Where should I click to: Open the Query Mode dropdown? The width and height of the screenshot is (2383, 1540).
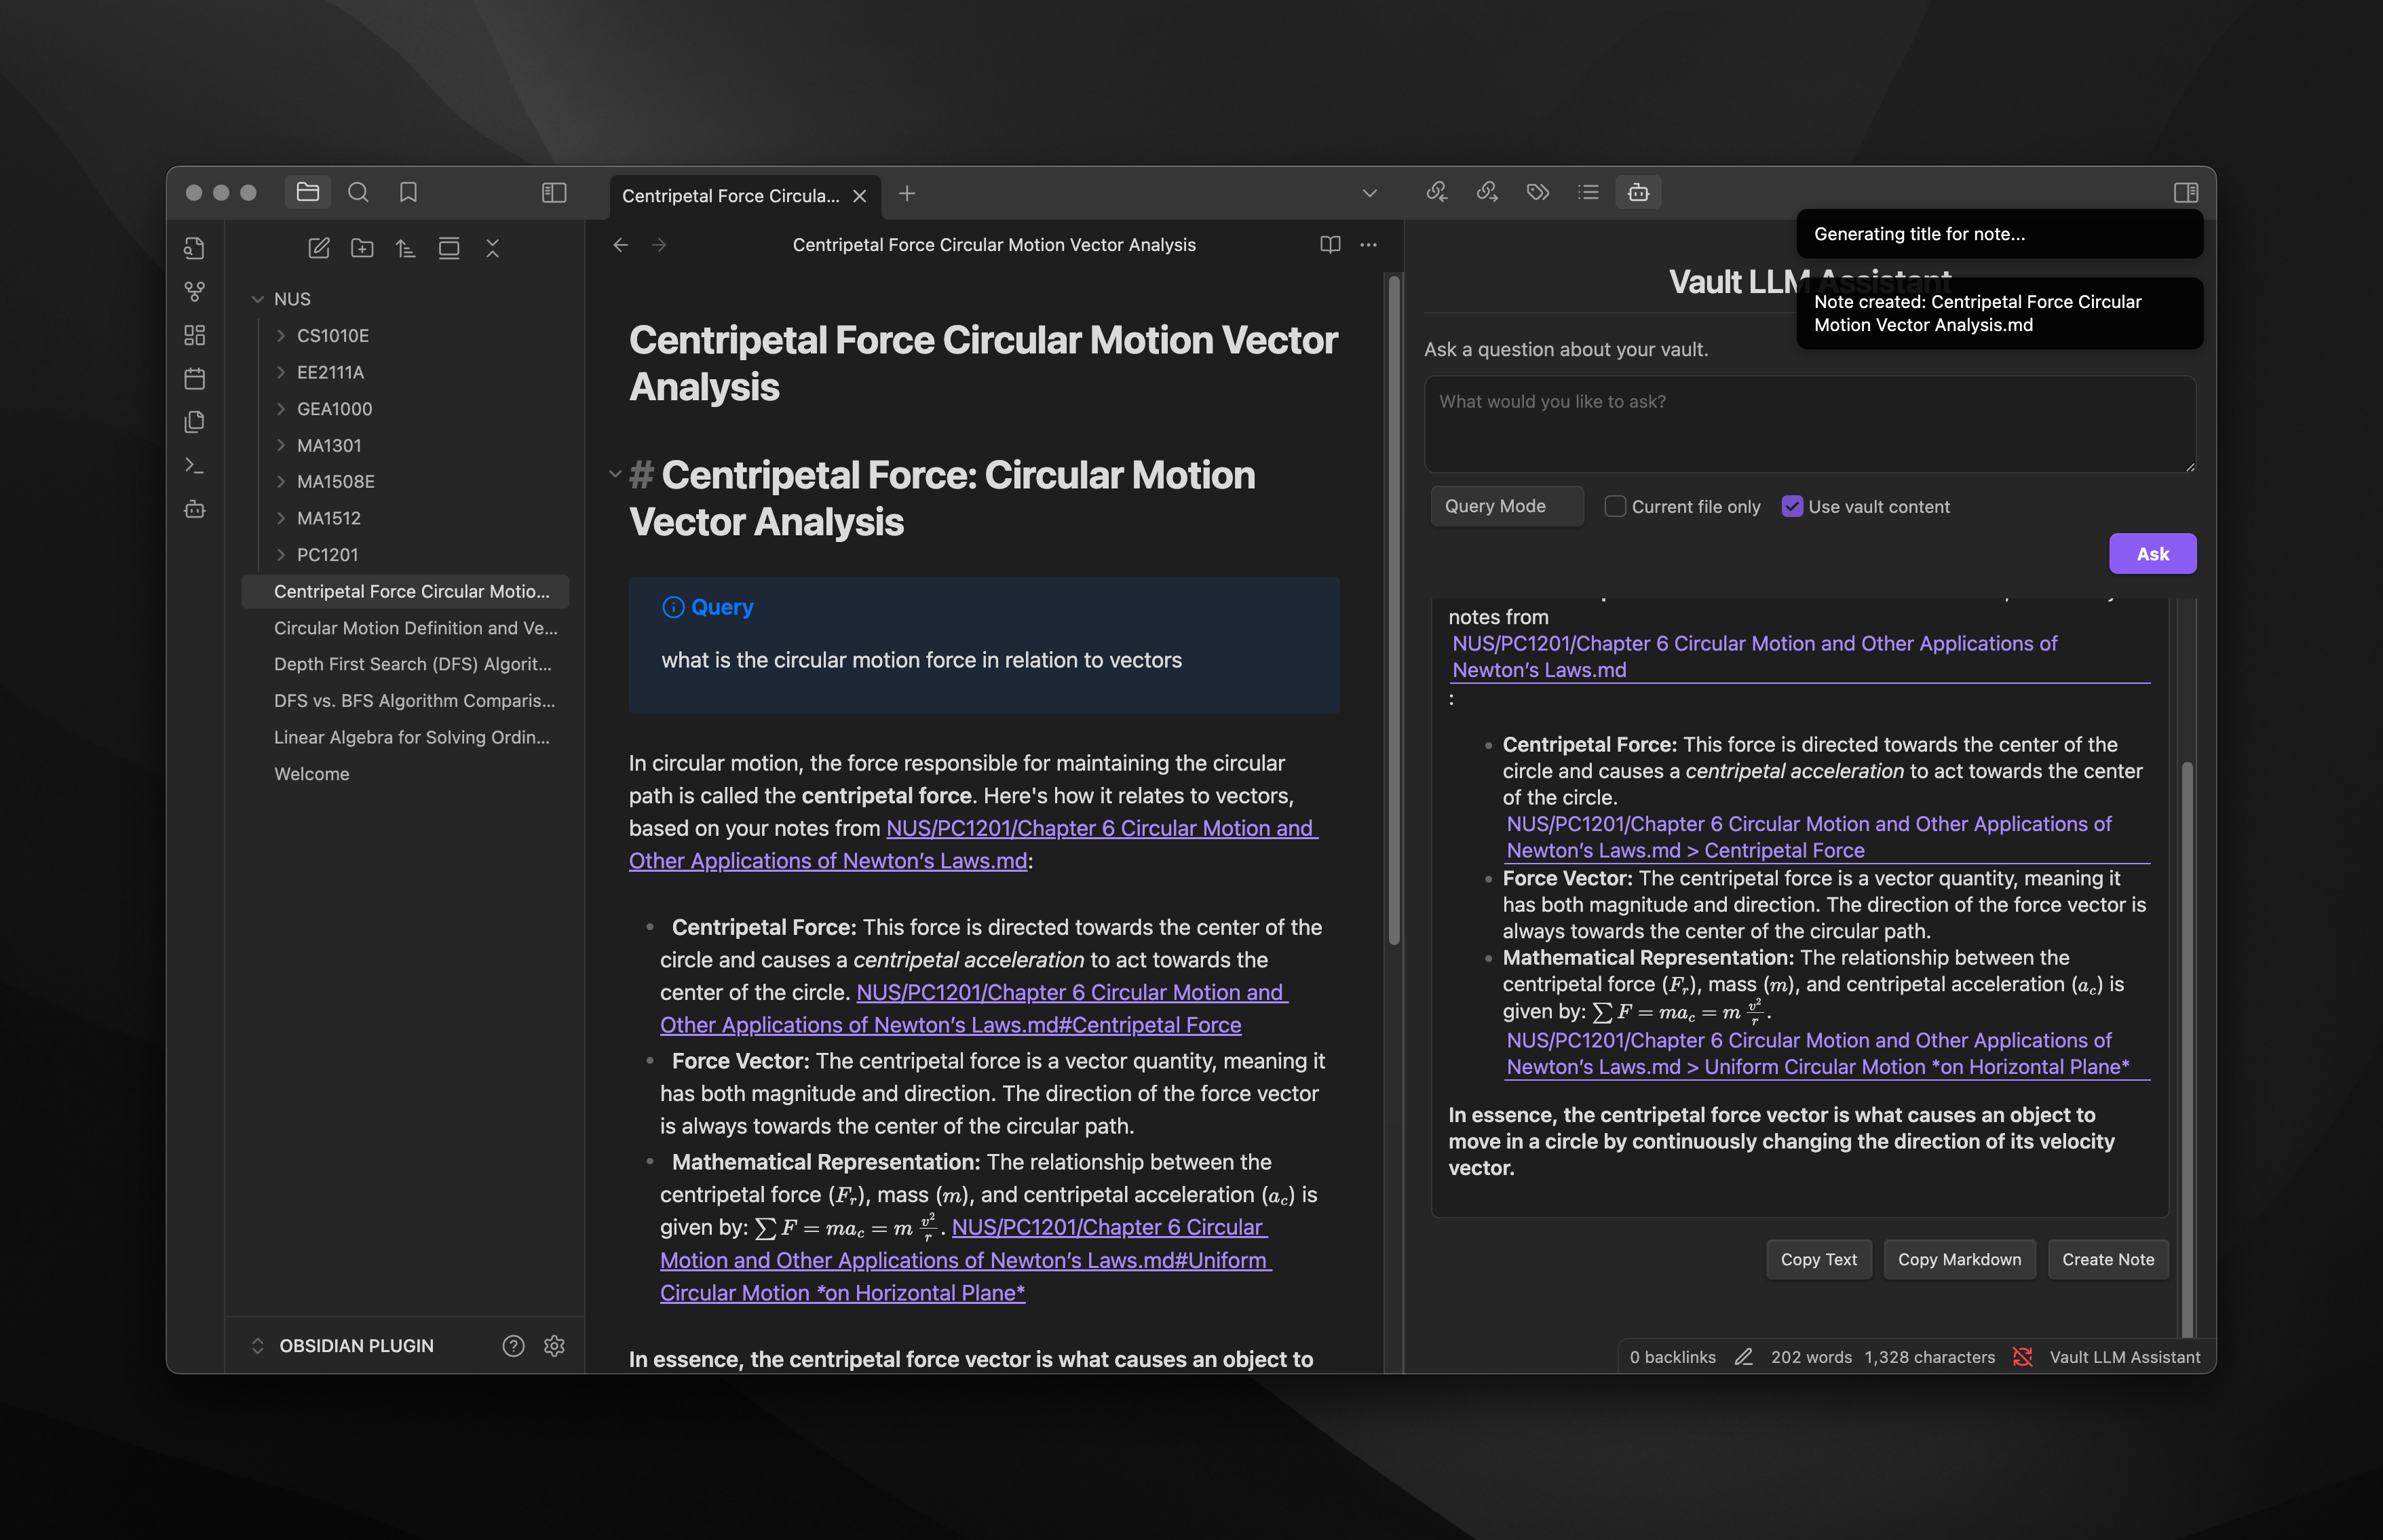pos(1506,506)
